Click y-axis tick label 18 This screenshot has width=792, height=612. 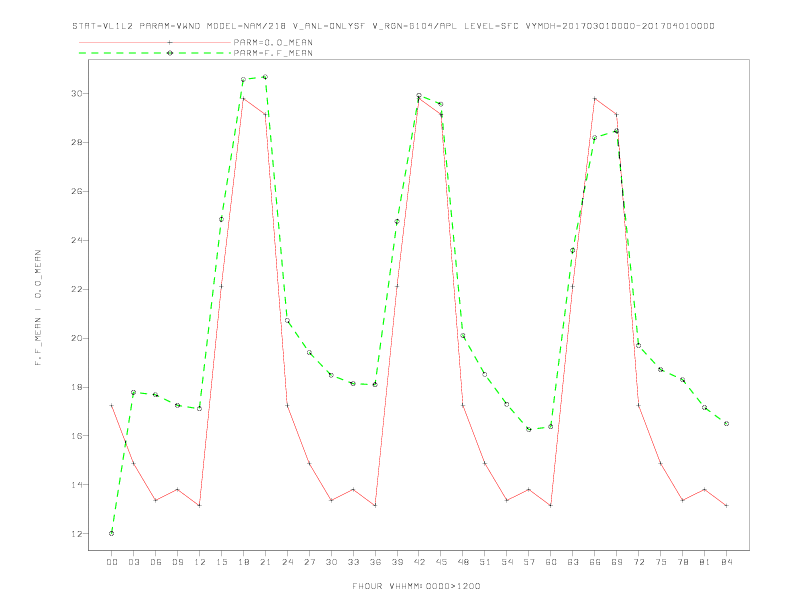click(x=76, y=387)
